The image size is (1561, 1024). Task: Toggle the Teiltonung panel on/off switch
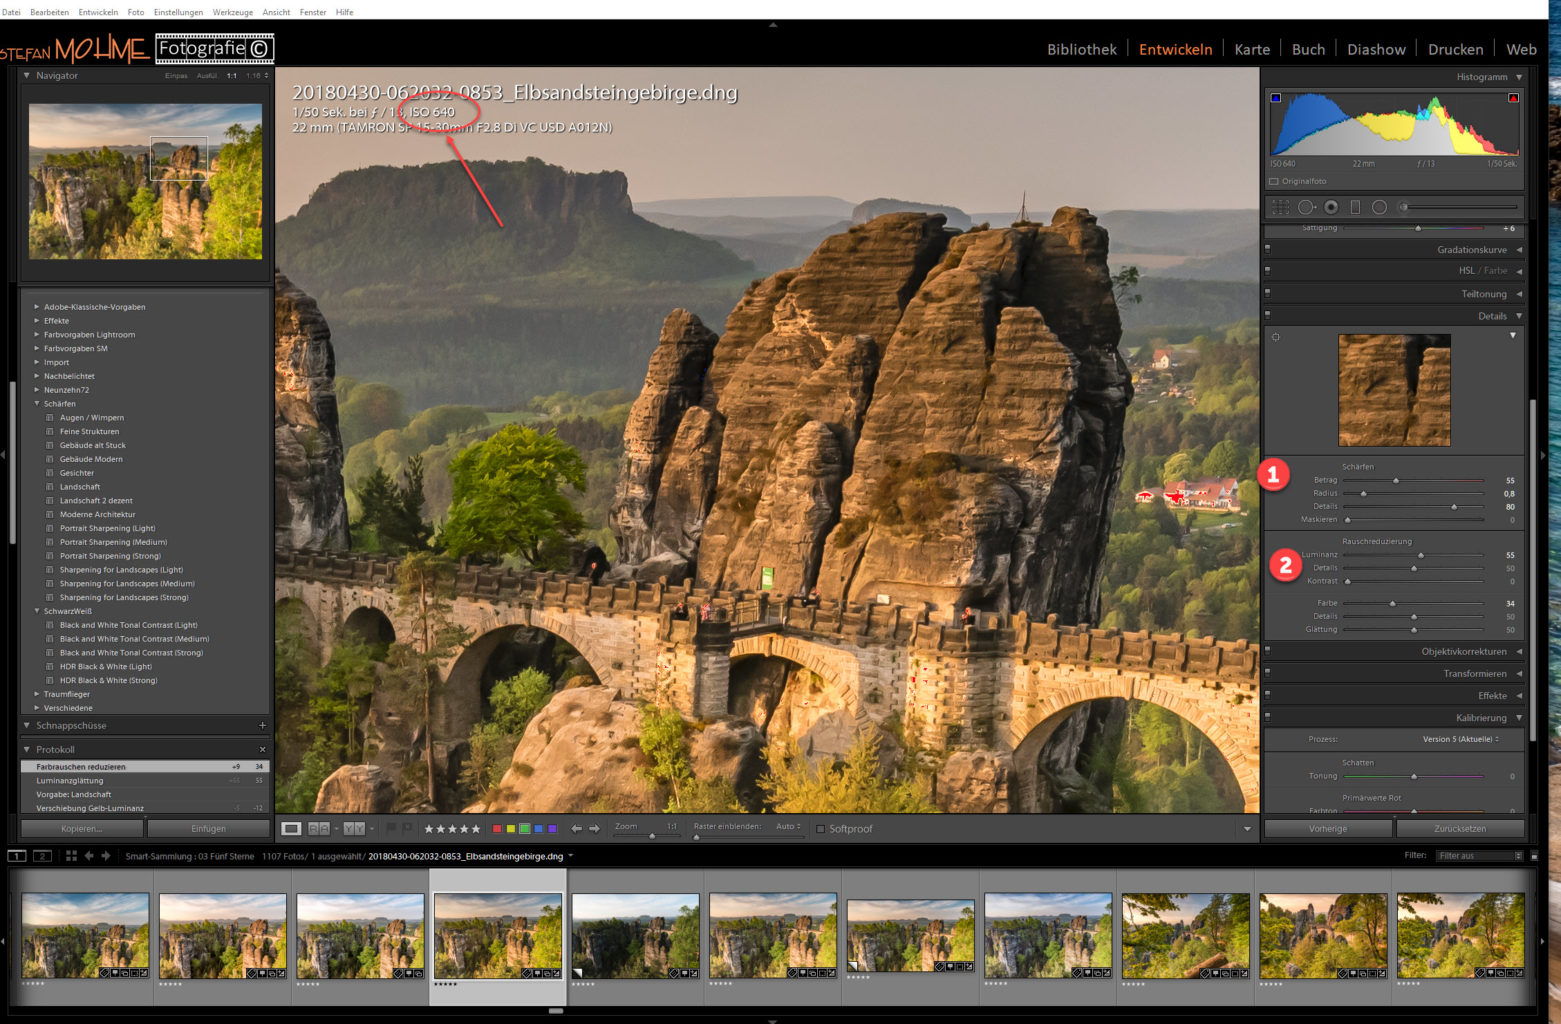tap(1268, 293)
